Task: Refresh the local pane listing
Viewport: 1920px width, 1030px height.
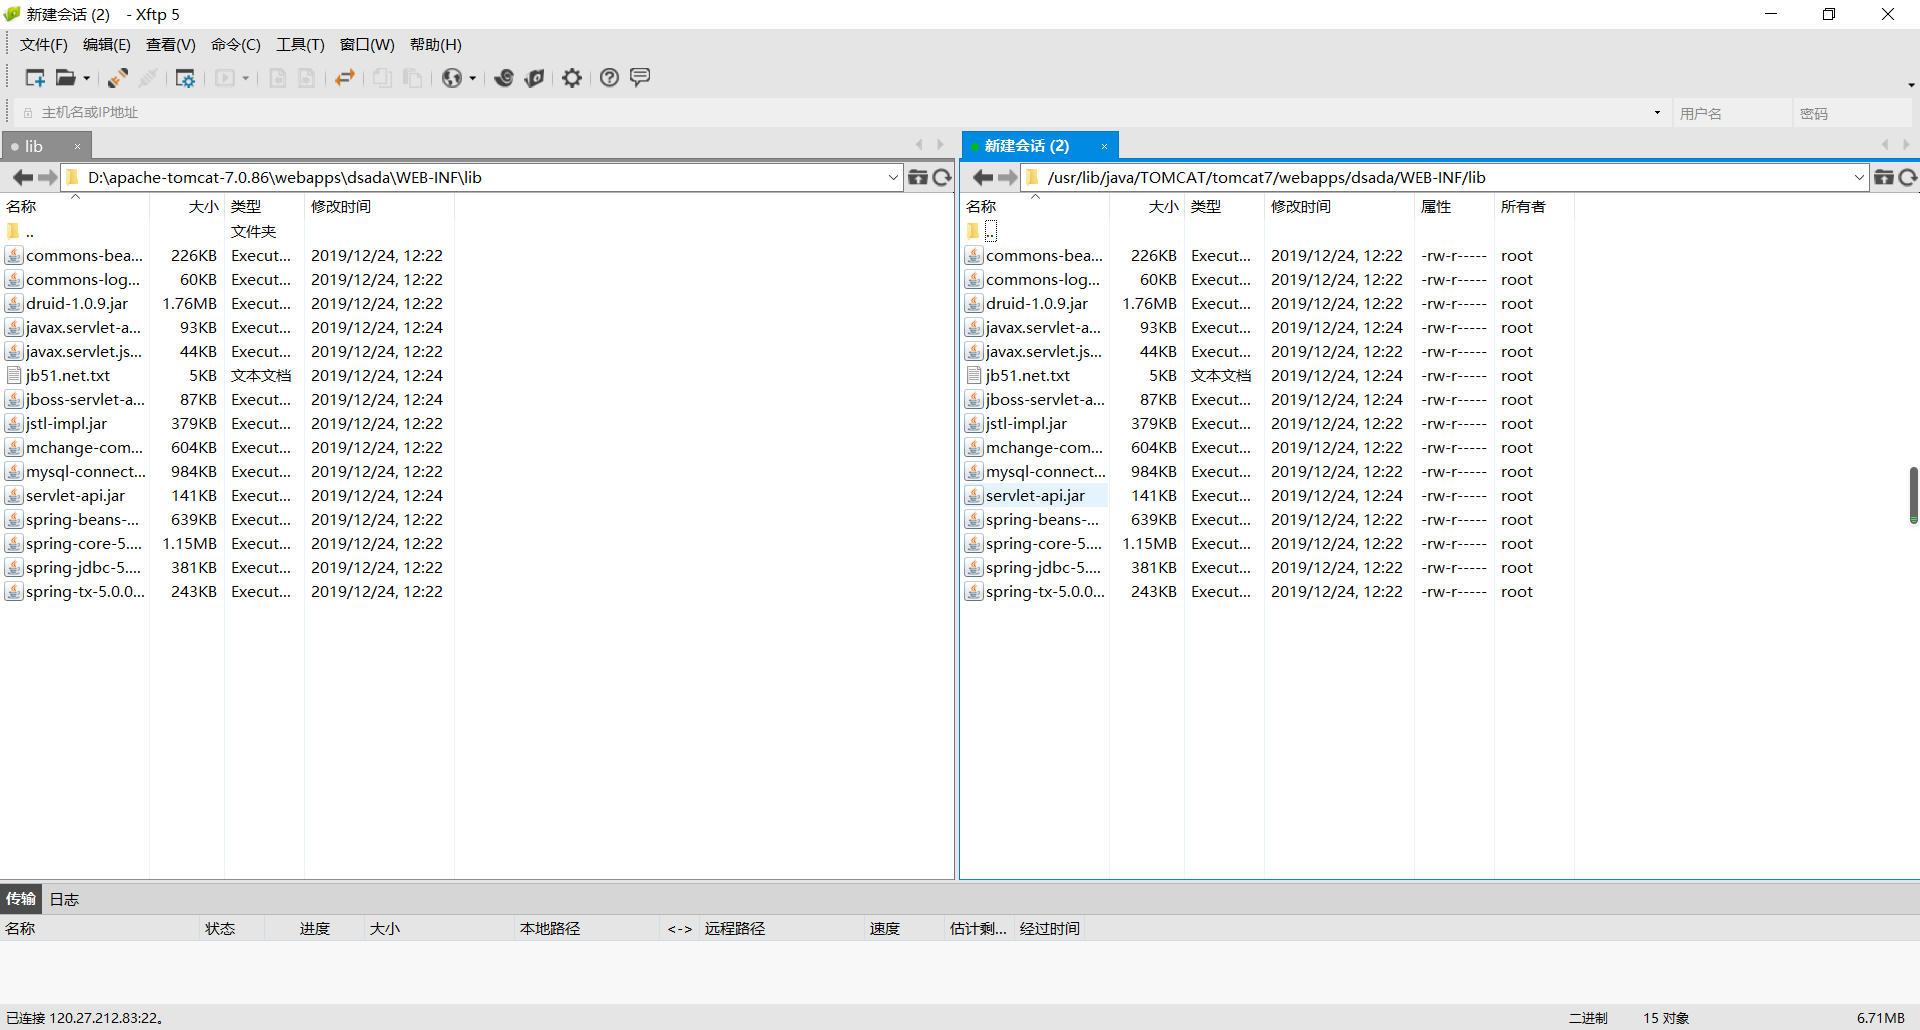Action: point(942,177)
